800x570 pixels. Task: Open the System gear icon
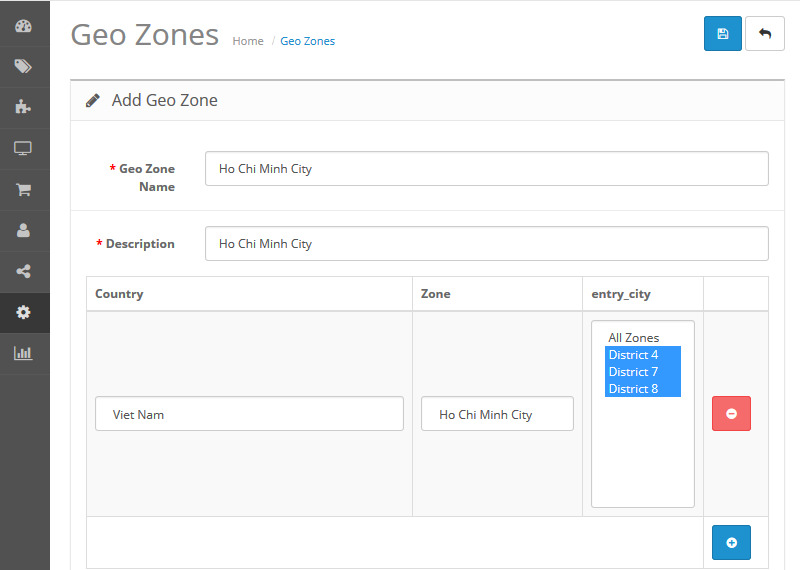click(23, 312)
